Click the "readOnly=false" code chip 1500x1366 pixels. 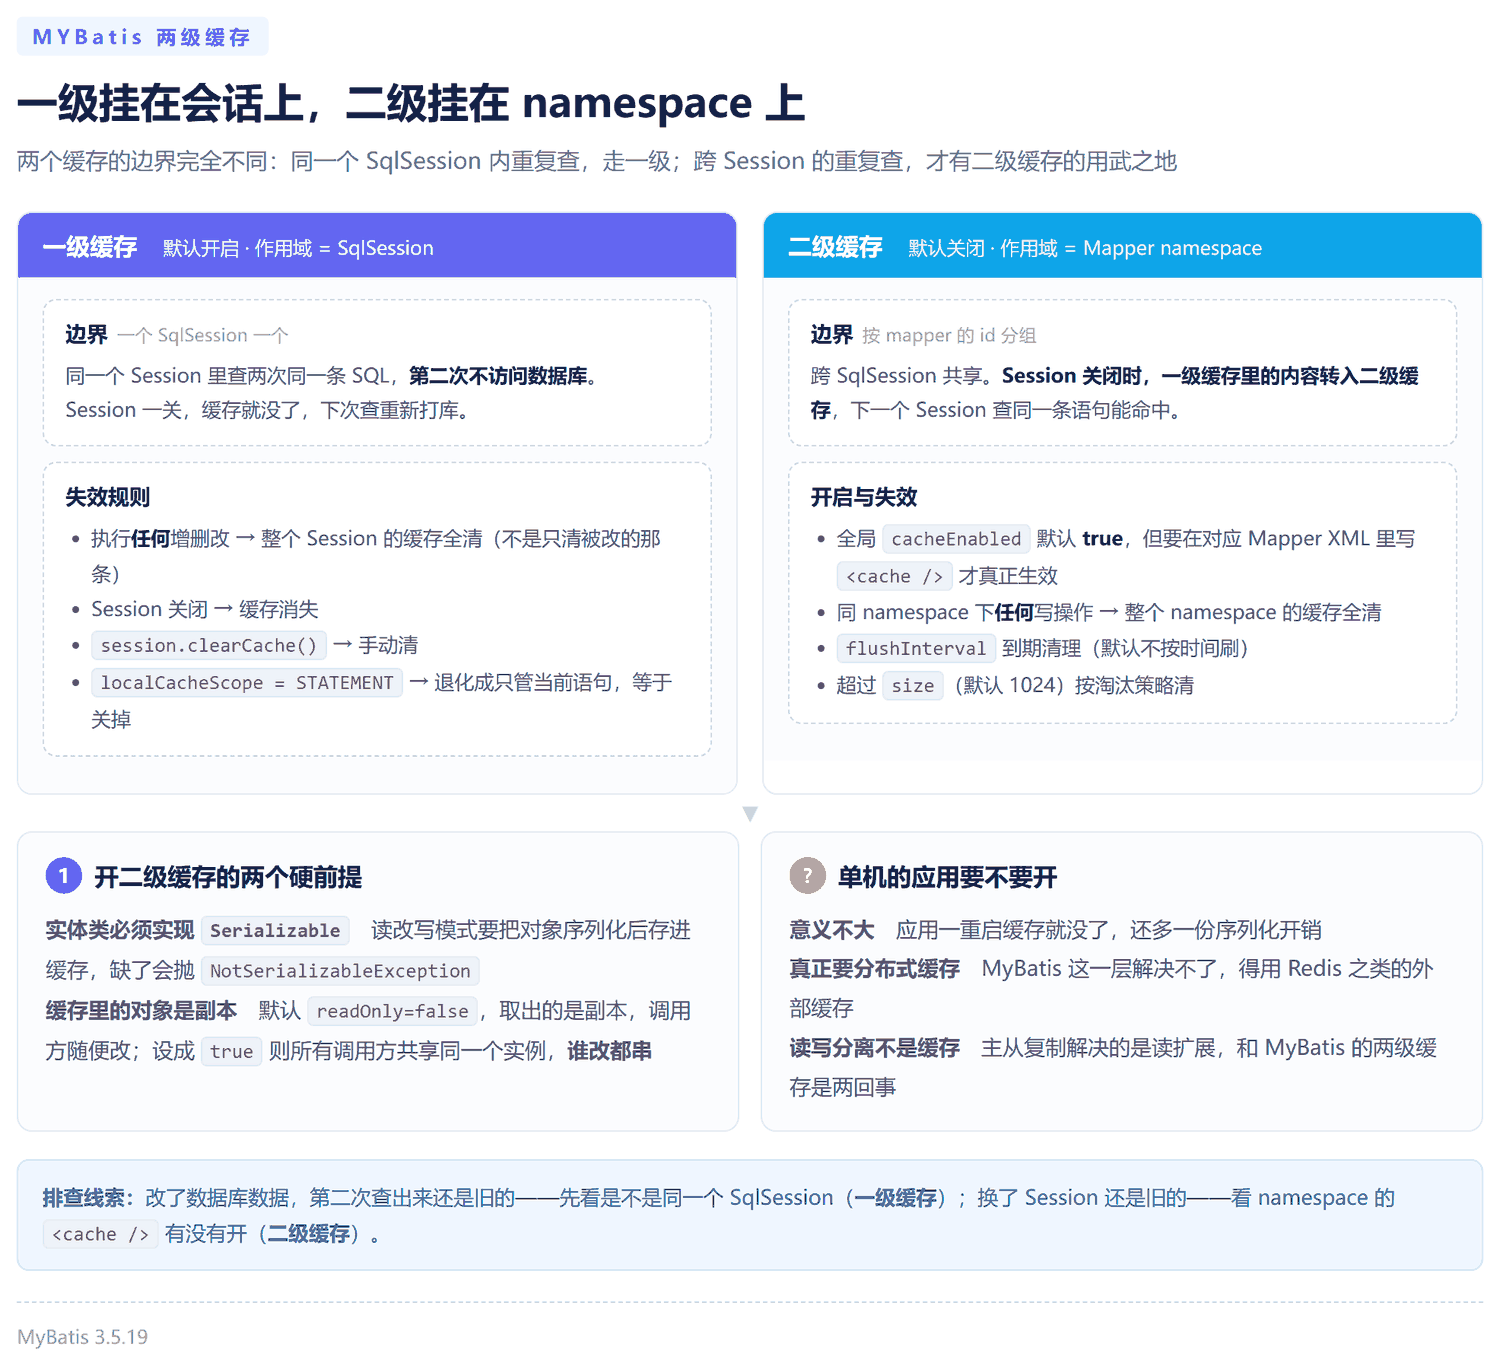point(392,1011)
